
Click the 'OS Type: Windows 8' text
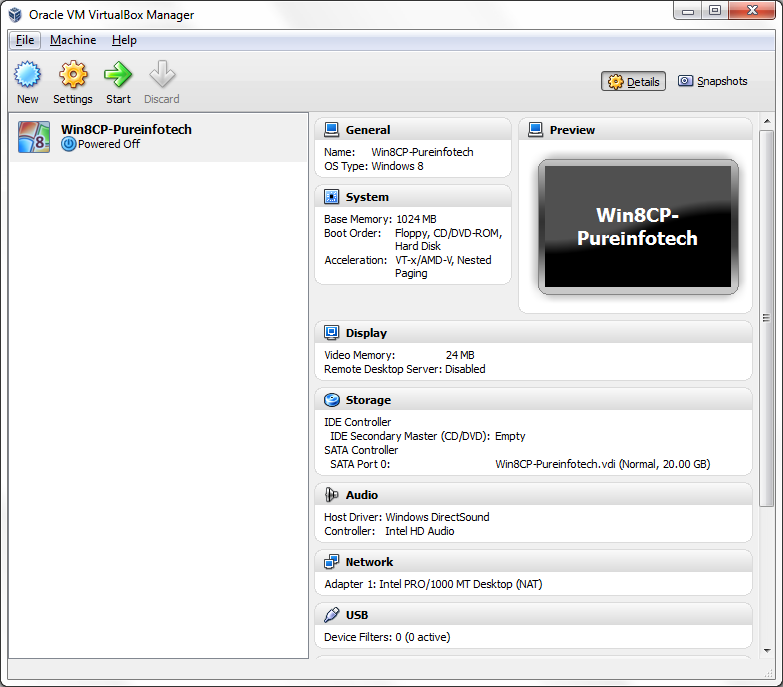pos(374,166)
